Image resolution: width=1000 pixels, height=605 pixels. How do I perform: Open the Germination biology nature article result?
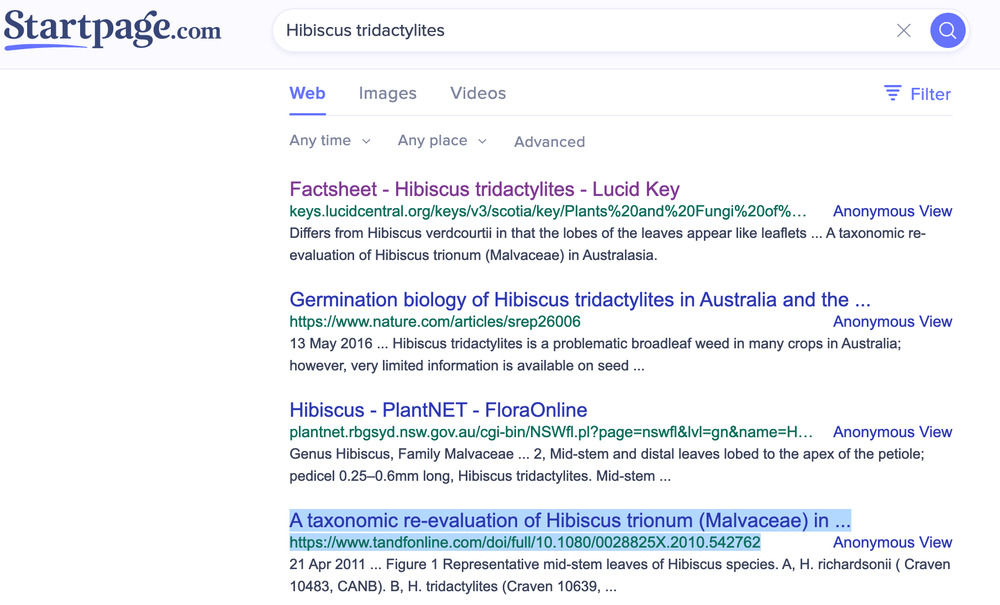[579, 300]
